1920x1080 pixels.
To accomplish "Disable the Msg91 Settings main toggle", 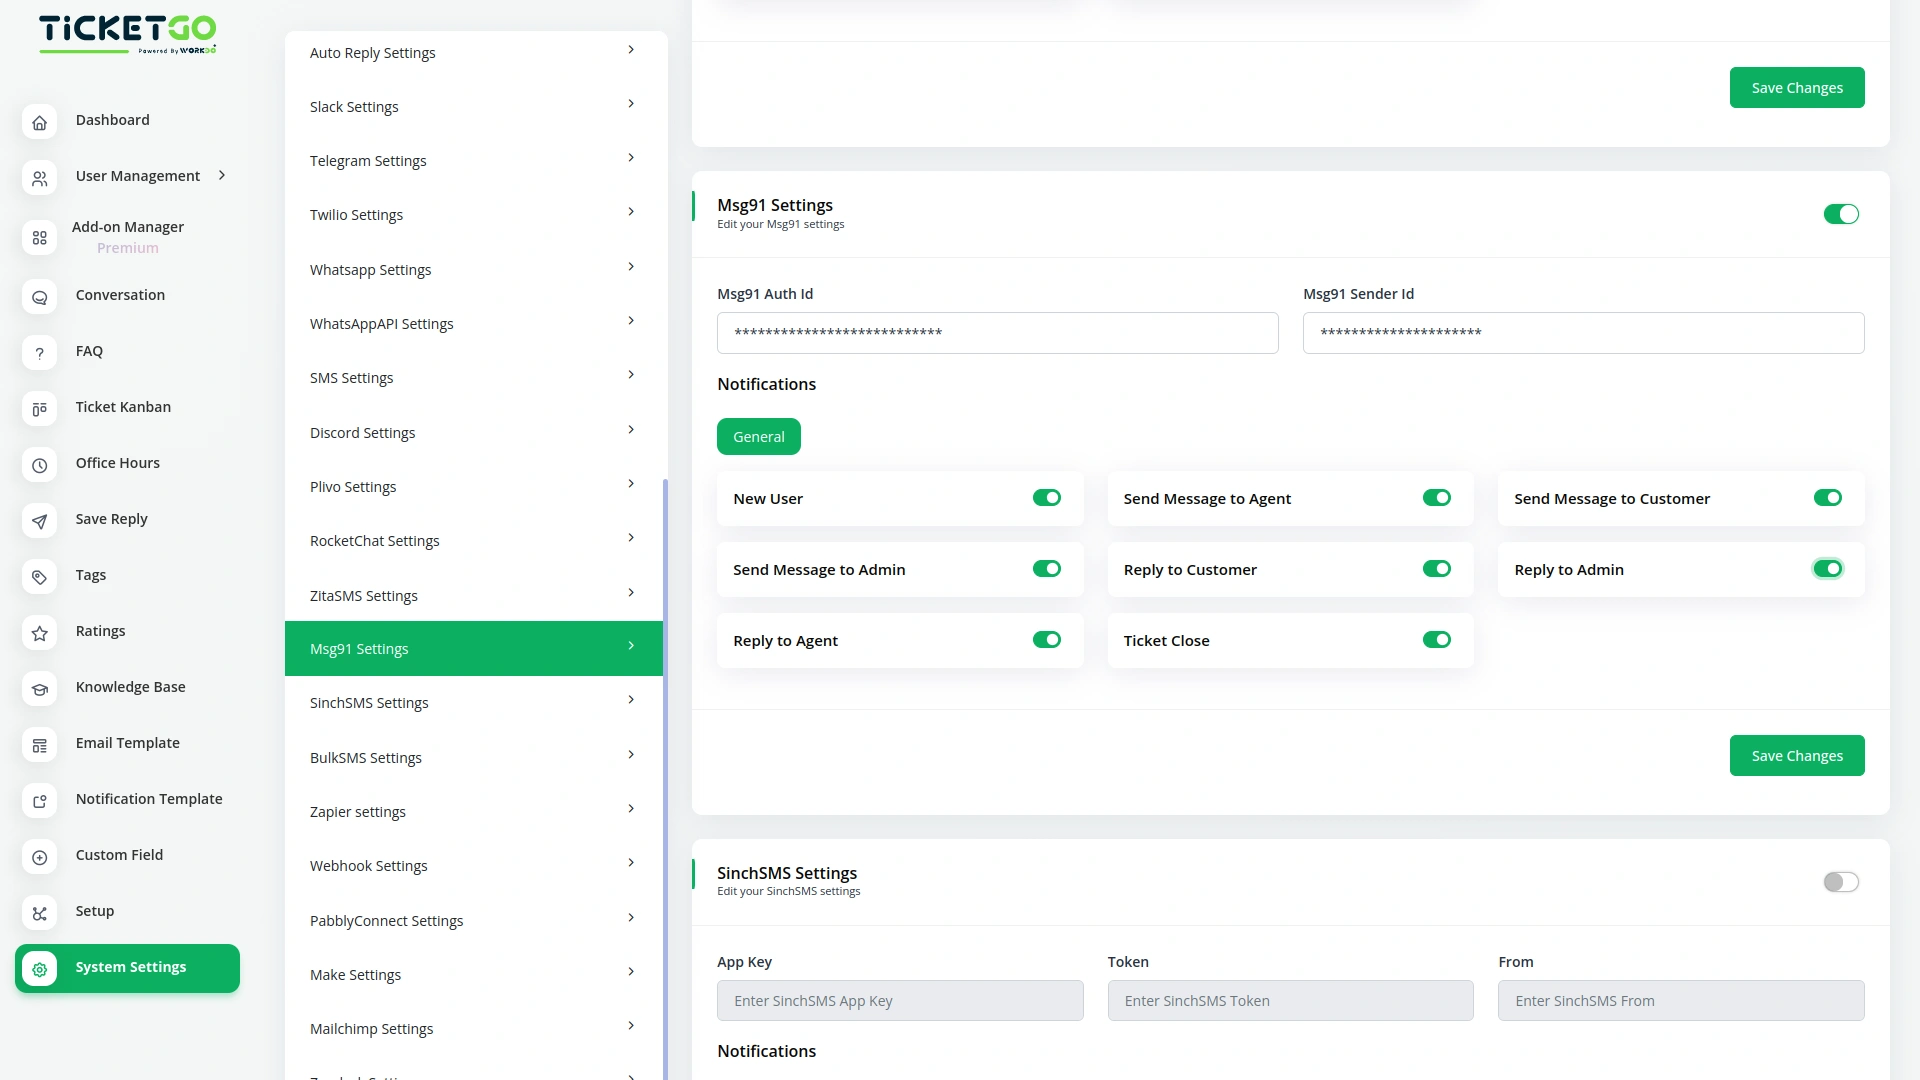I will click(1840, 214).
